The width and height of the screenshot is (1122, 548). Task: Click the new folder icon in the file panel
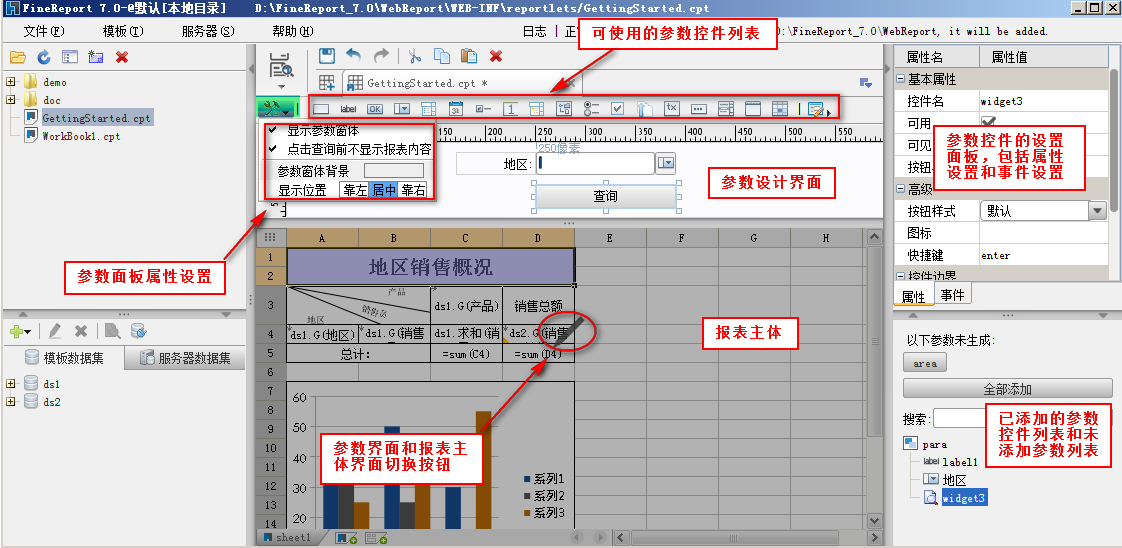tap(96, 57)
